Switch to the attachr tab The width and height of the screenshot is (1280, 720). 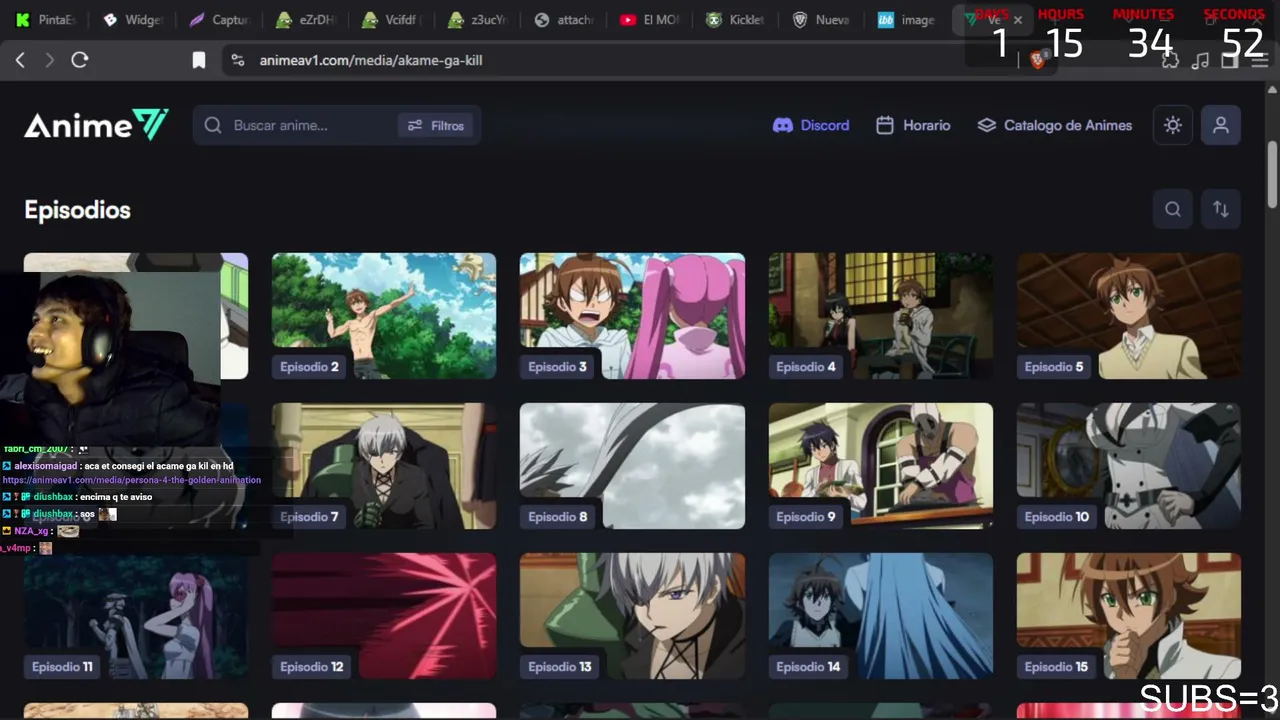(565, 19)
